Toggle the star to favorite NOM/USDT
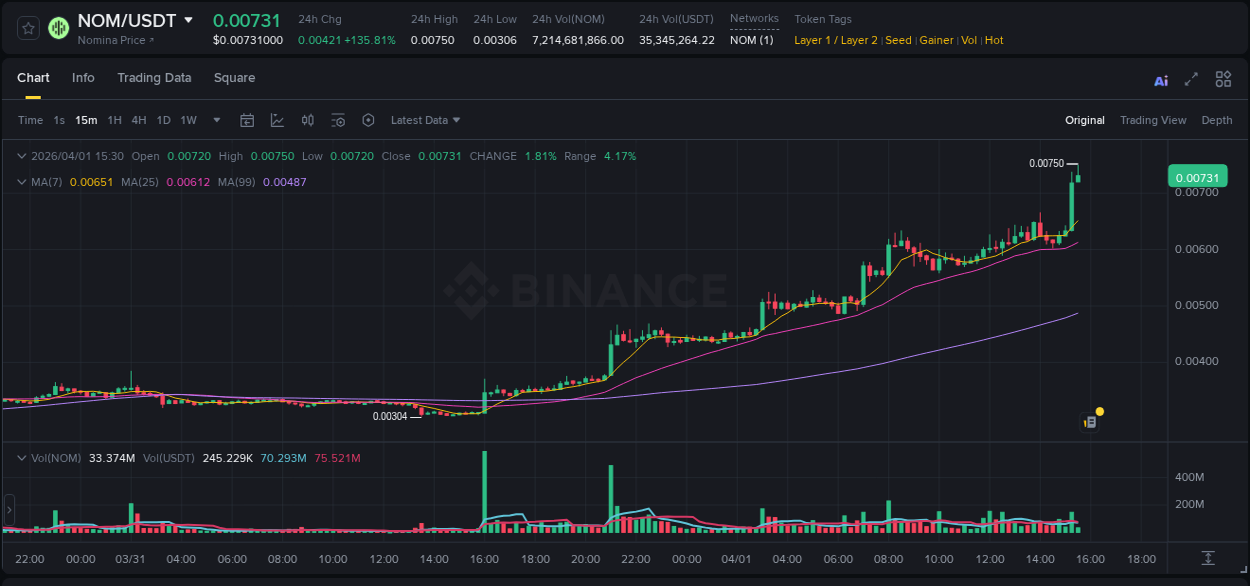Screen dimensions: 1250x586 coord(27,28)
